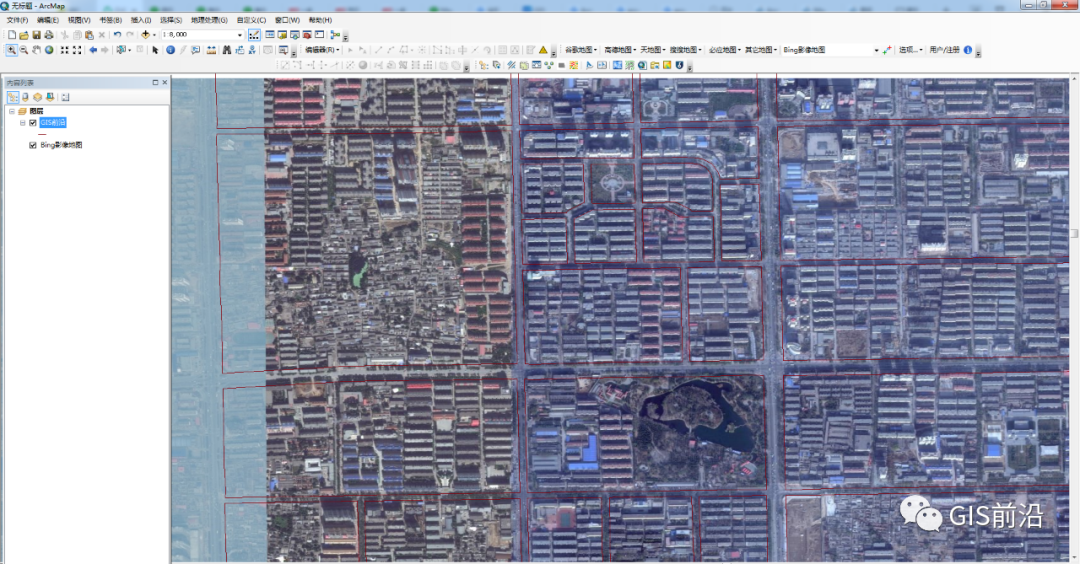Switch to List By Visibility
This screenshot has width=1080, height=564.
pyautogui.click(x=38, y=97)
